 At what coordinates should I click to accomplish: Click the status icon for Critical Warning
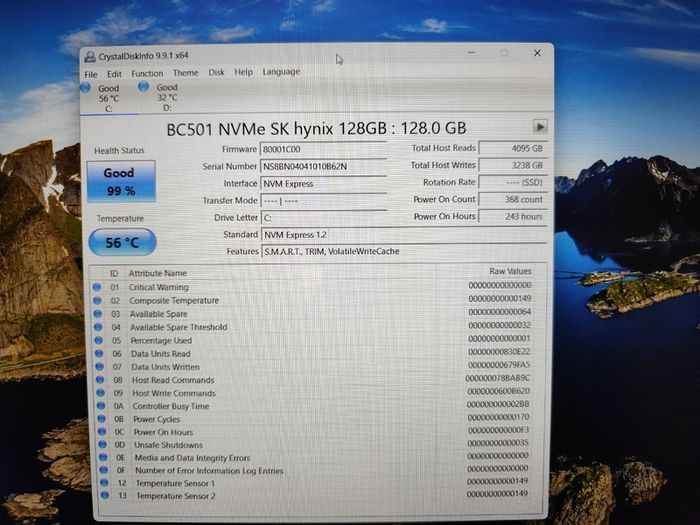point(97,287)
